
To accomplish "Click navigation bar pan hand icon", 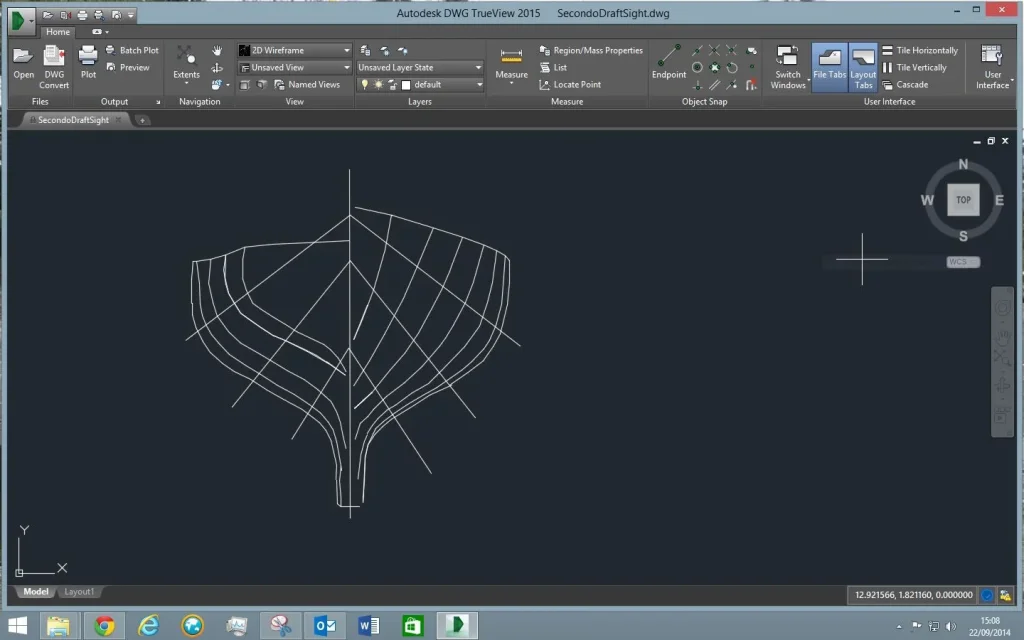I will [x=1002, y=338].
